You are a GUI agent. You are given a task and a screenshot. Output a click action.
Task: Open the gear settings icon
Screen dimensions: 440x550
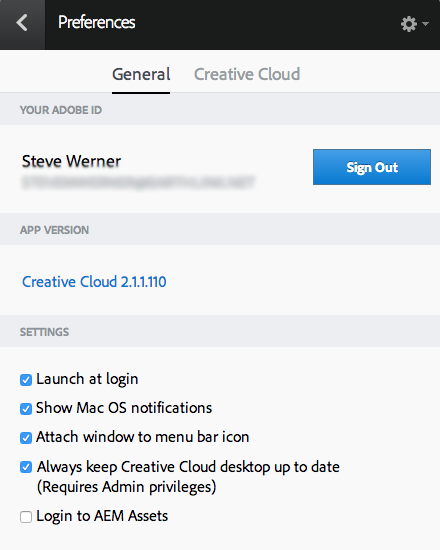[x=409, y=24]
